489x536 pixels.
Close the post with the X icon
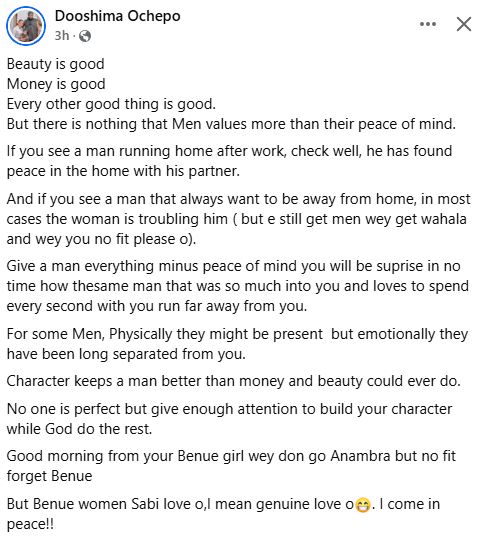click(x=464, y=24)
